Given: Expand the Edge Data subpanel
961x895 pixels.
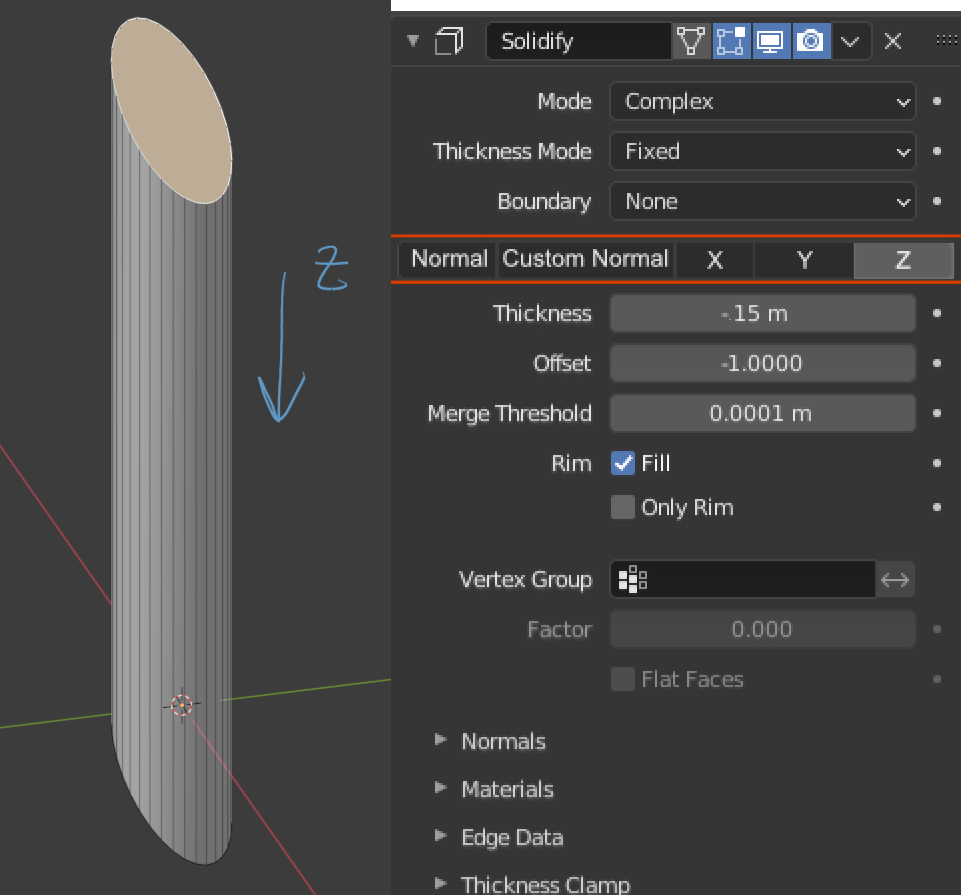Looking at the screenshot, I should pyautogui.click(x=441, y=836).
